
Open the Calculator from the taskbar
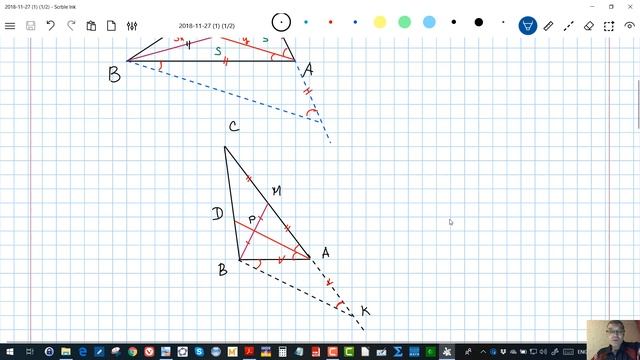[282, 351]
